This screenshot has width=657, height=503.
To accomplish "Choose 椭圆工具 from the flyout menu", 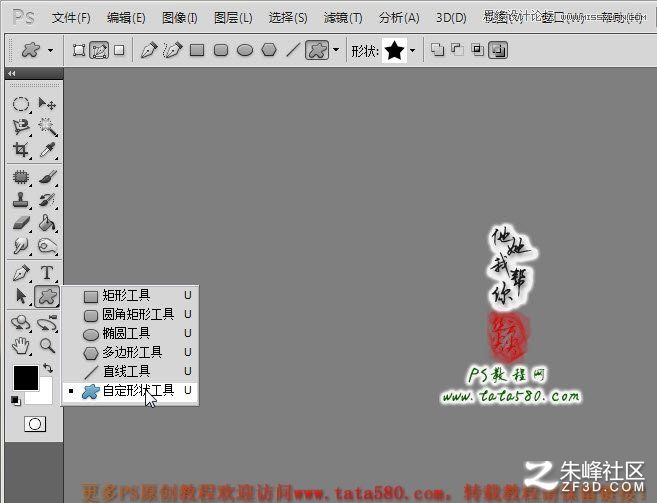I will pos(130,333).
